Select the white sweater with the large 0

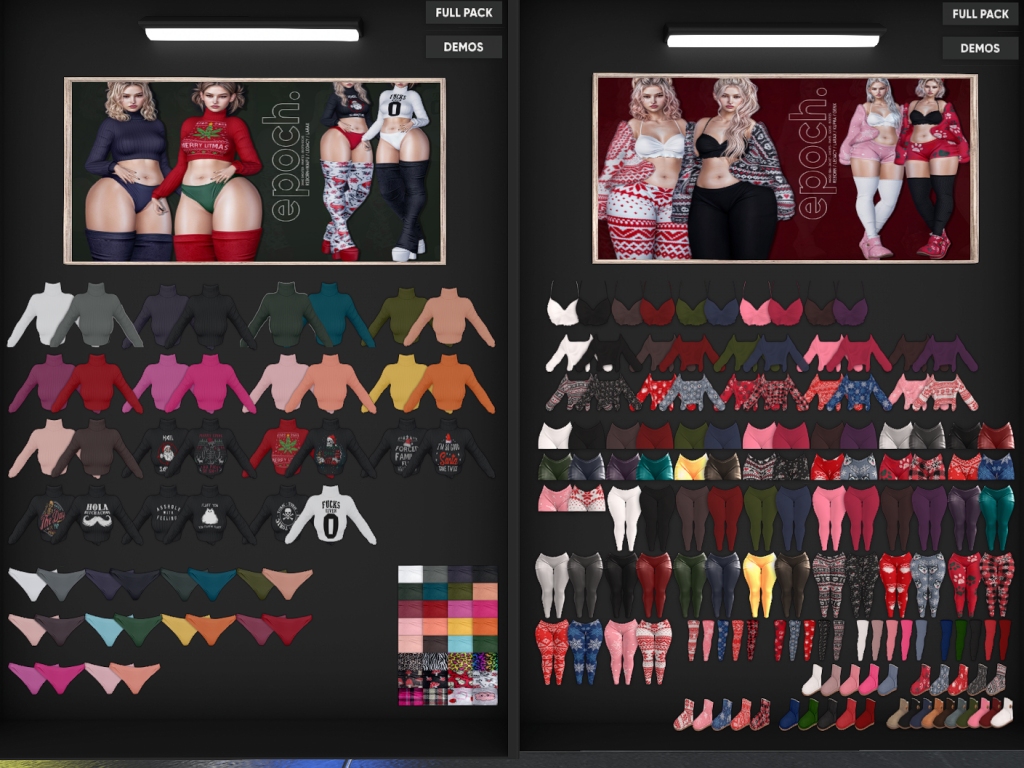pos(330,516)
